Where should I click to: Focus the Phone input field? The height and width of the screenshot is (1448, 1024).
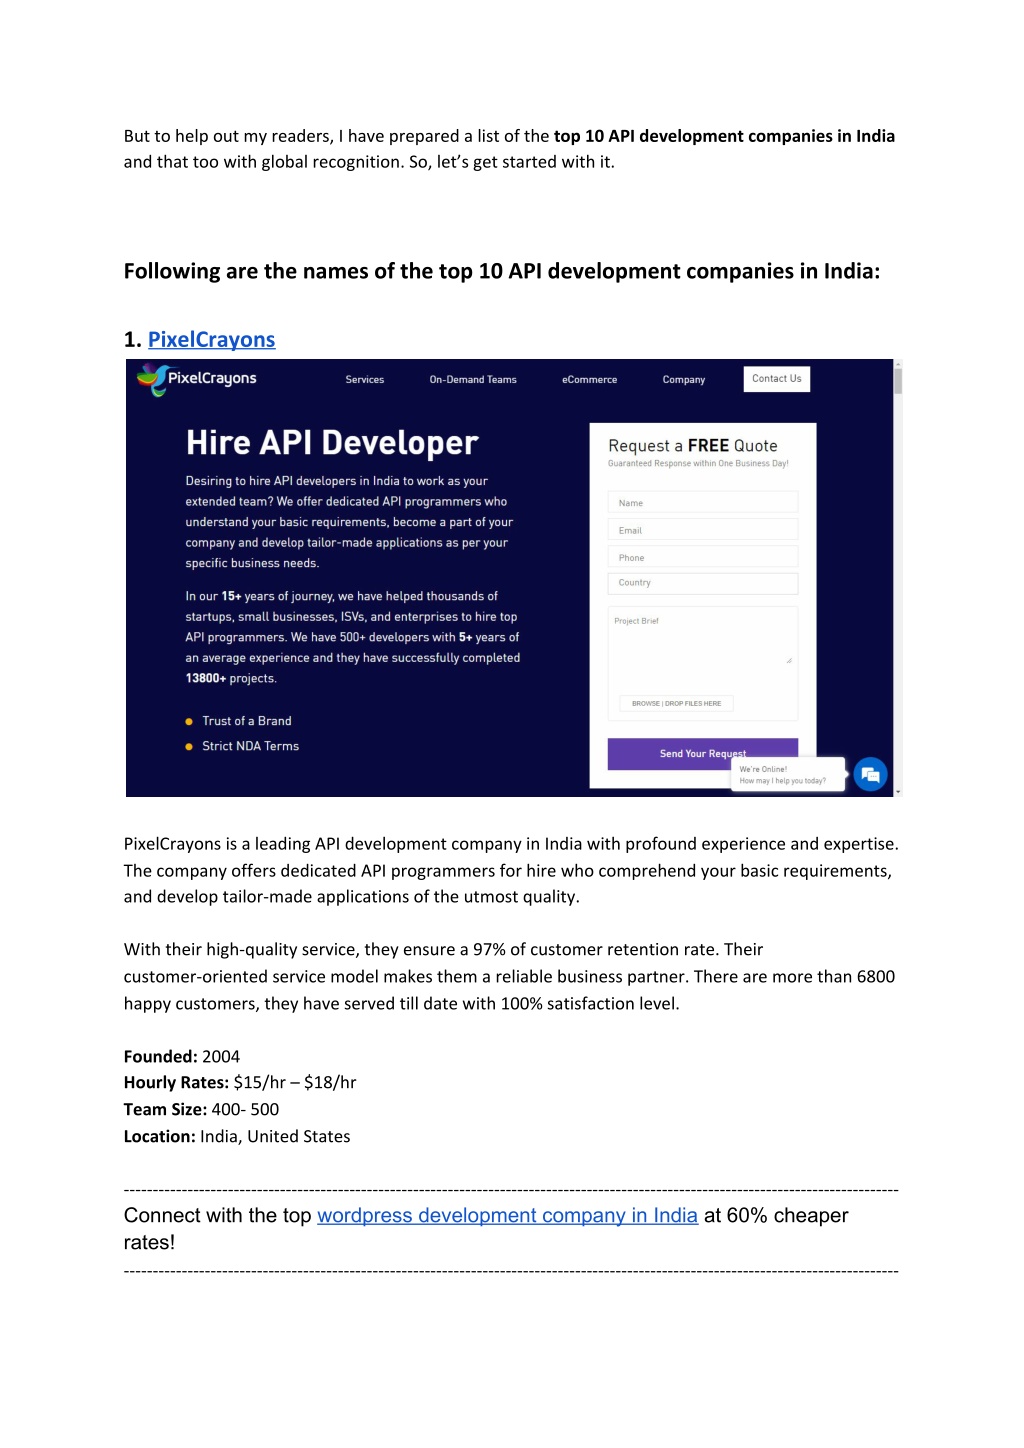coord(703,557)
